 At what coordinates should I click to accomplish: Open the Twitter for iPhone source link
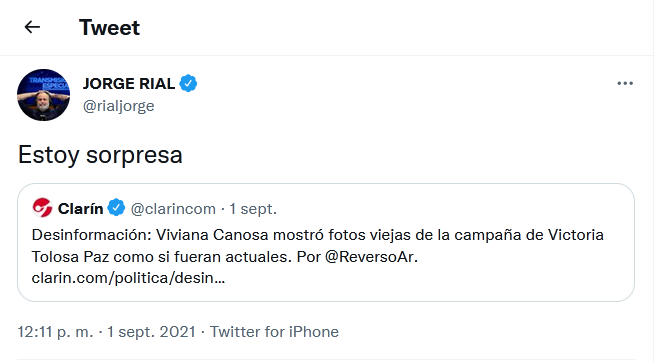[x=274, y=332]
